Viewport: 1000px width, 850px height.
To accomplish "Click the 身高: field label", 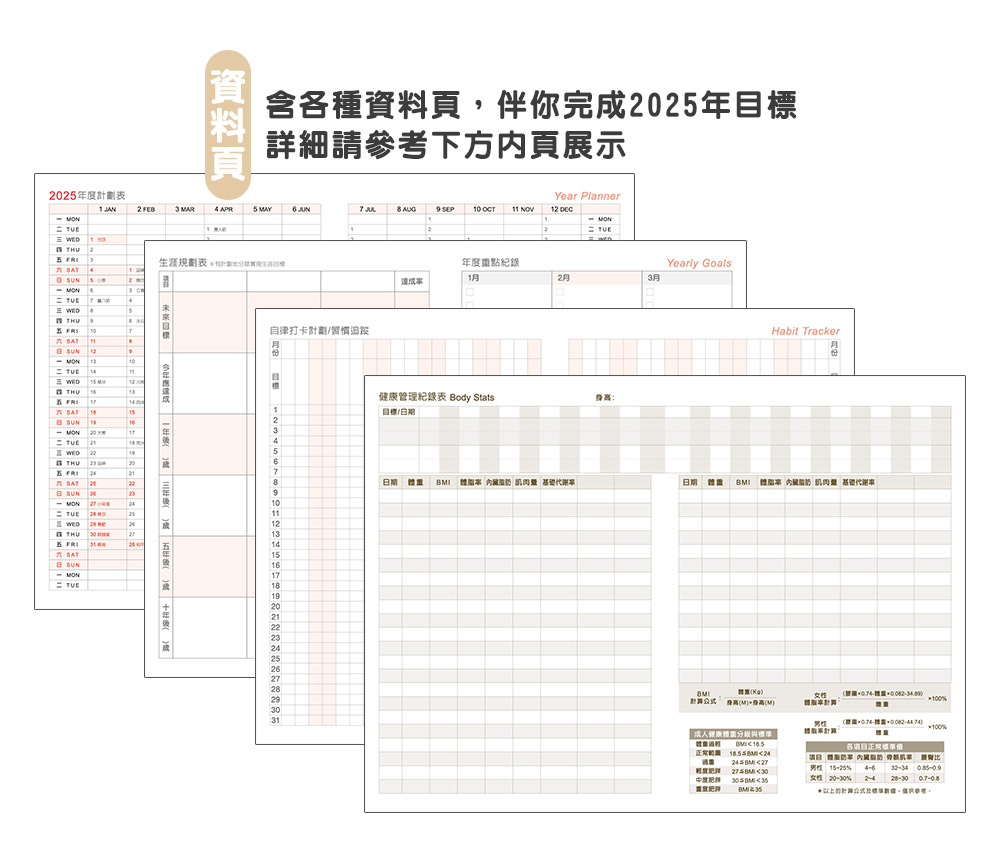I will (x=605, y=398).
